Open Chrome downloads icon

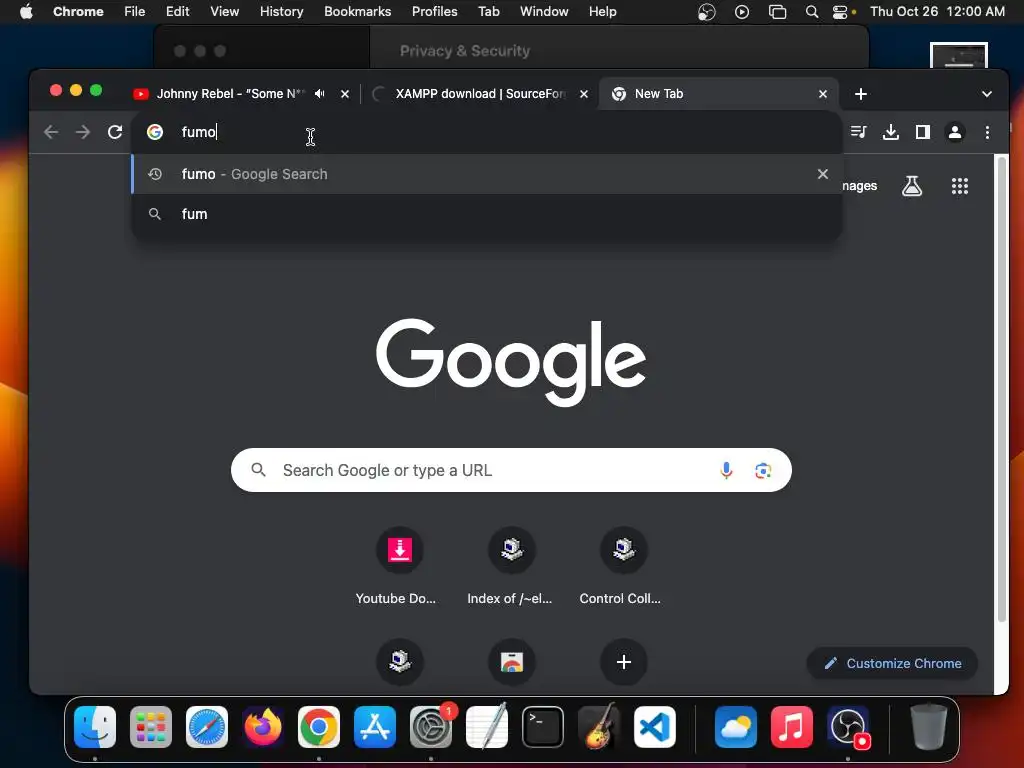(x=891, y=132)
